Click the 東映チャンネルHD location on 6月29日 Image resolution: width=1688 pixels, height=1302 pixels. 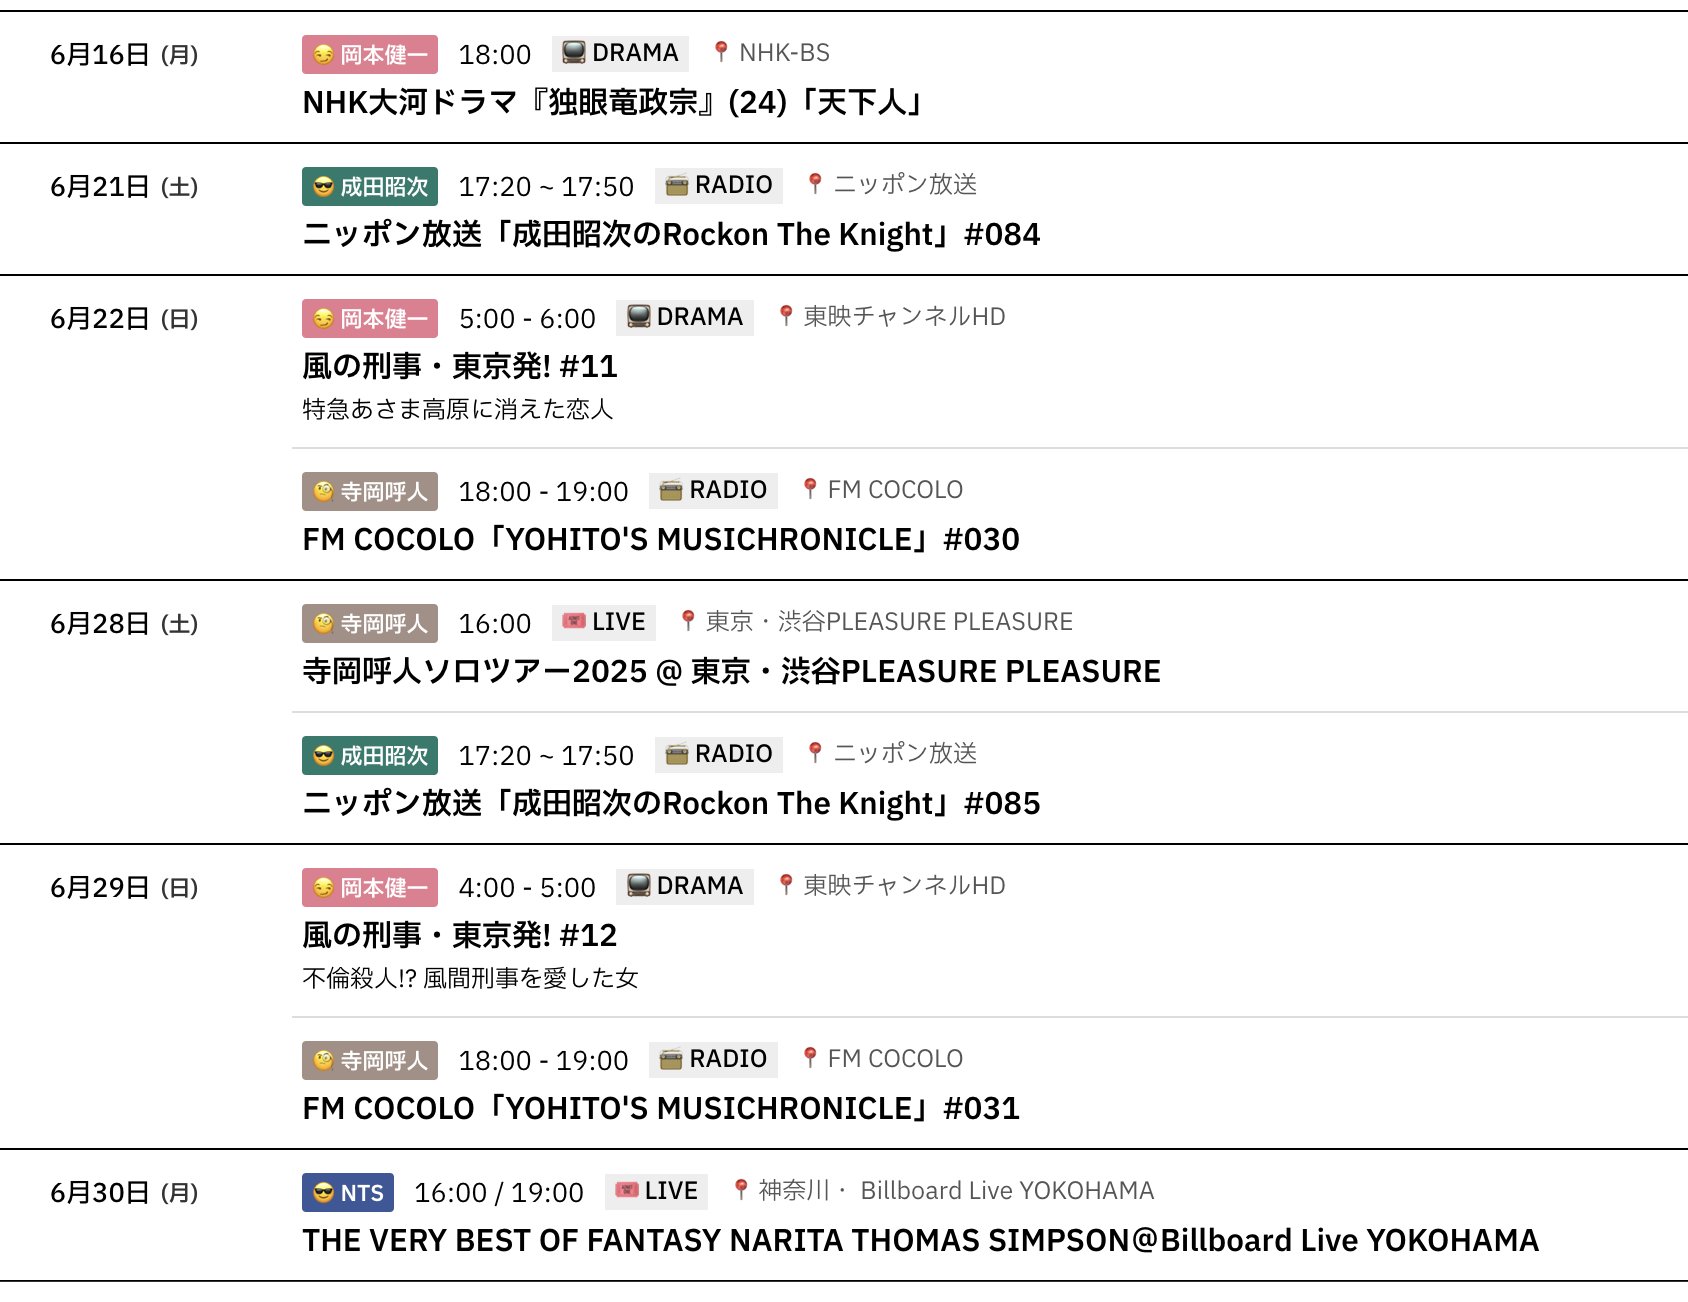904,886
